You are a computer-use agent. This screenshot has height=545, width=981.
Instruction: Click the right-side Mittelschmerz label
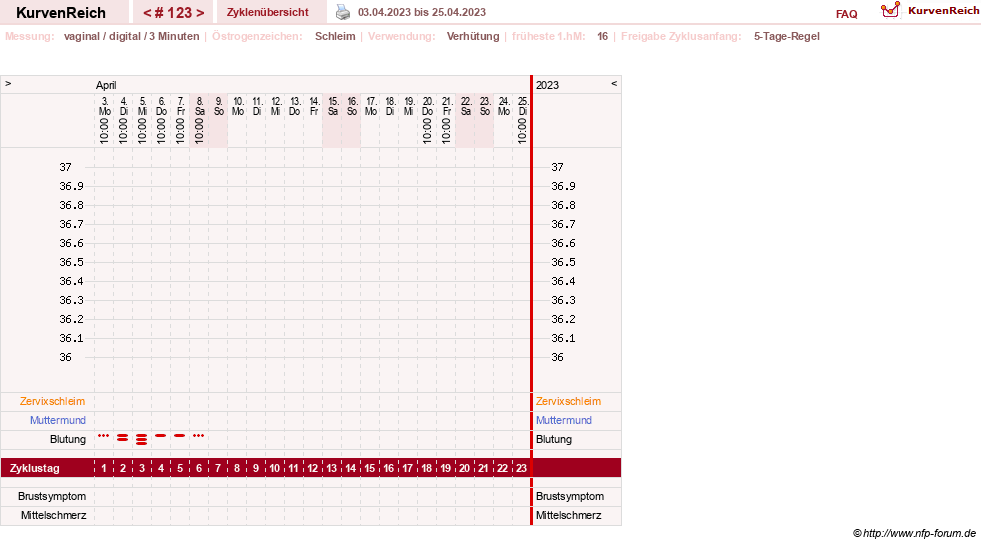pyautogui.click(x=568, y=515)
